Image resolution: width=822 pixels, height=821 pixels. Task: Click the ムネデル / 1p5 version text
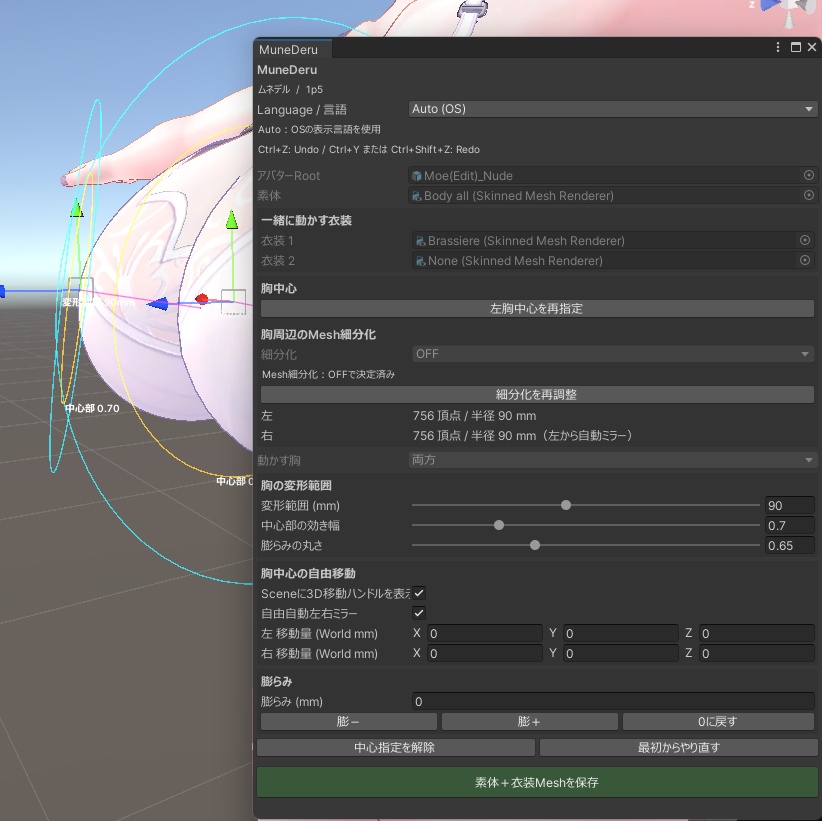(x=290, y=89)
